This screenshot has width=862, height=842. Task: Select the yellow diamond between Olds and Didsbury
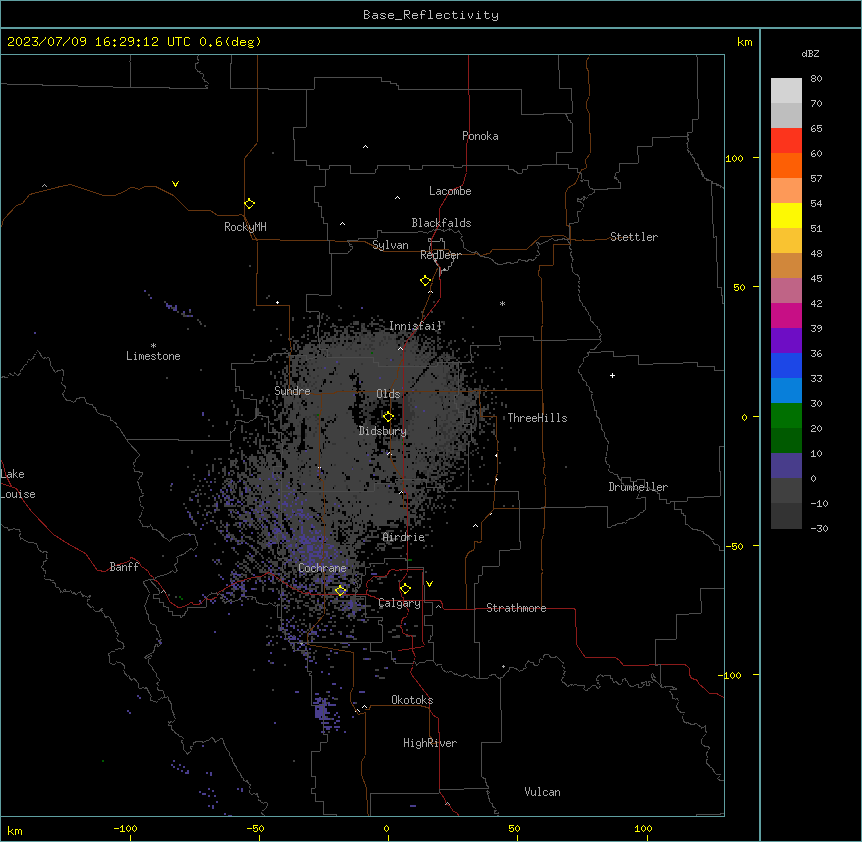[388, 417]
